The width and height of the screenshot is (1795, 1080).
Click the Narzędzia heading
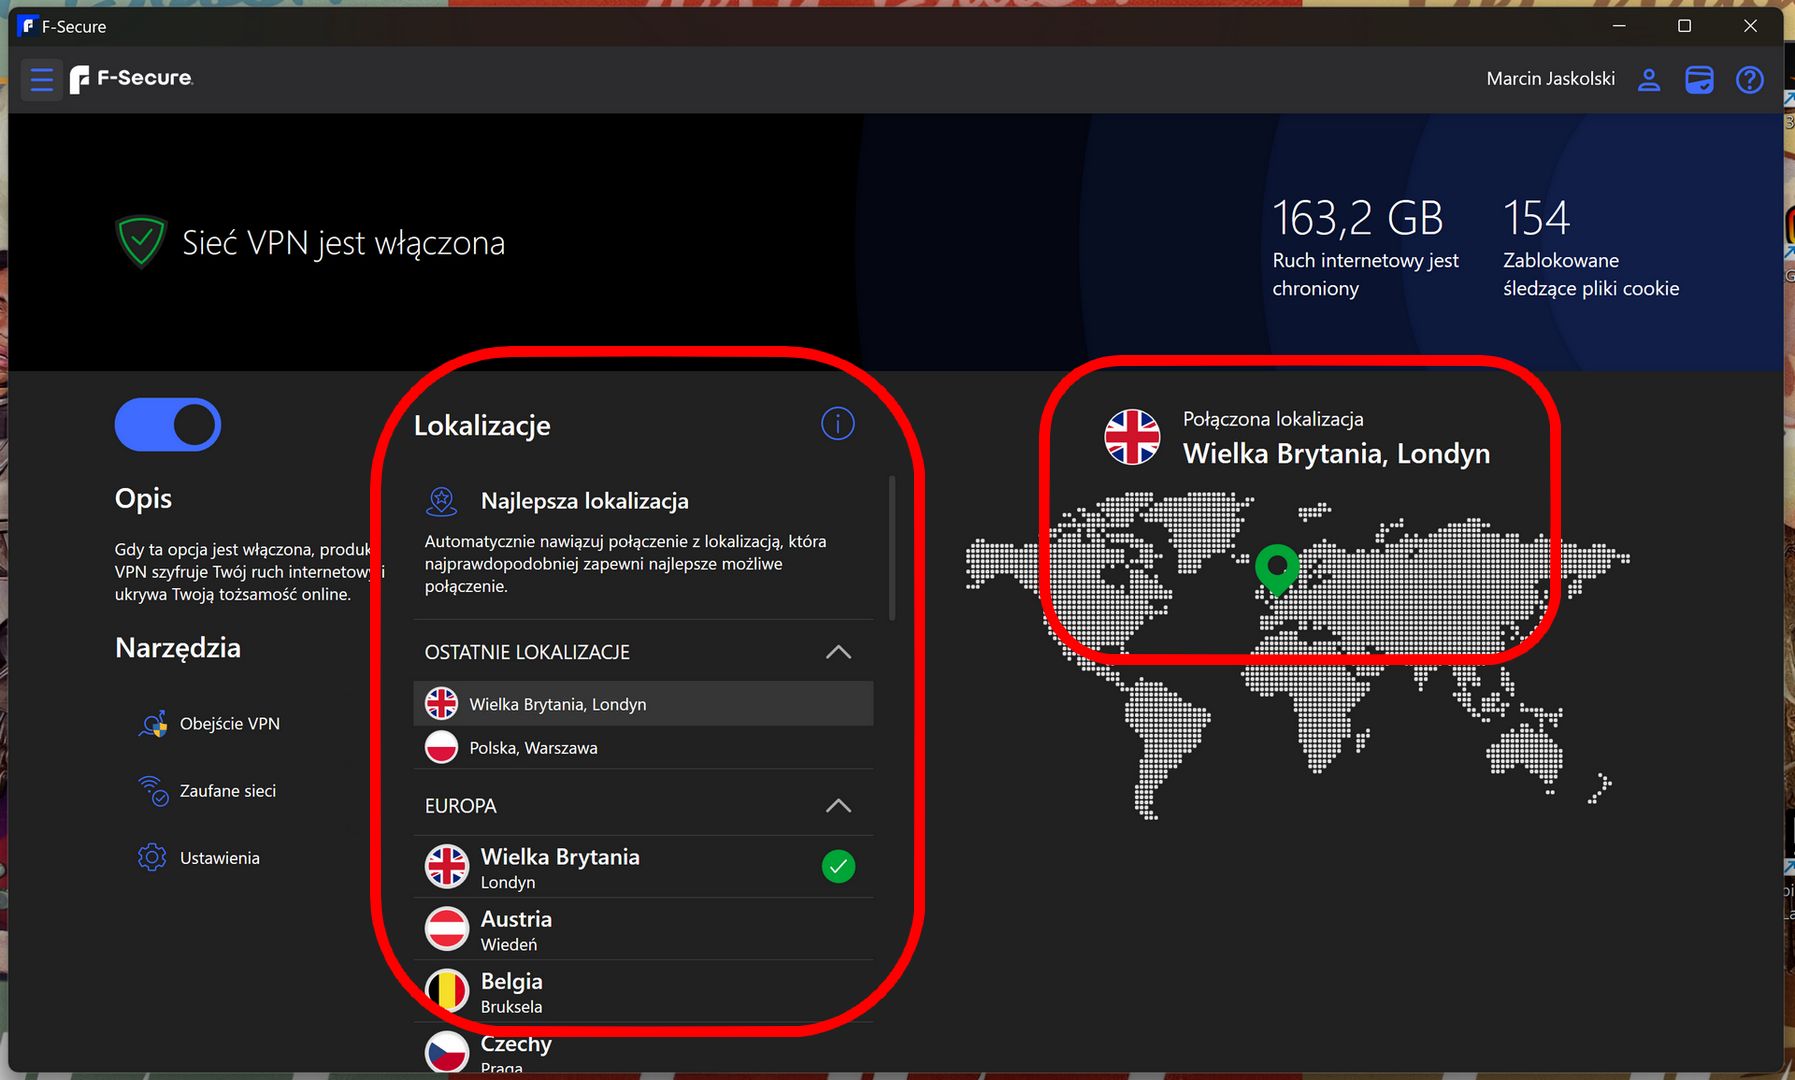coord(178,648)
